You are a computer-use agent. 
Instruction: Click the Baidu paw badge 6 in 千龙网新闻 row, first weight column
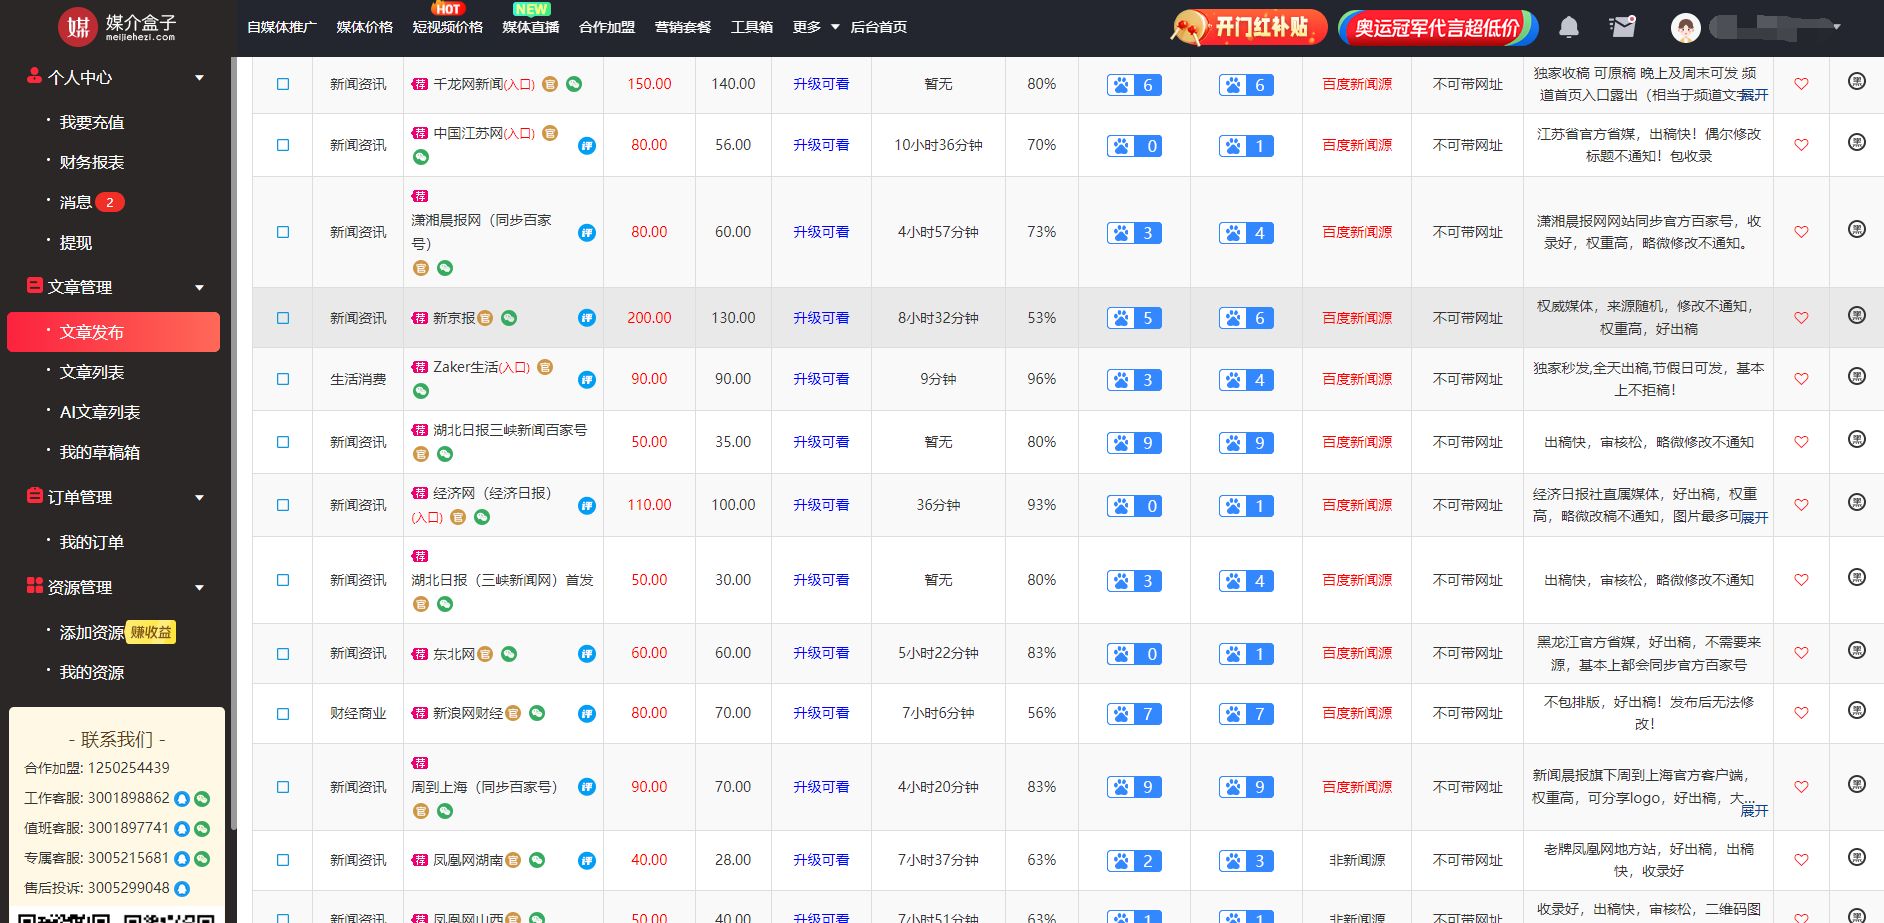(1134, 85)
